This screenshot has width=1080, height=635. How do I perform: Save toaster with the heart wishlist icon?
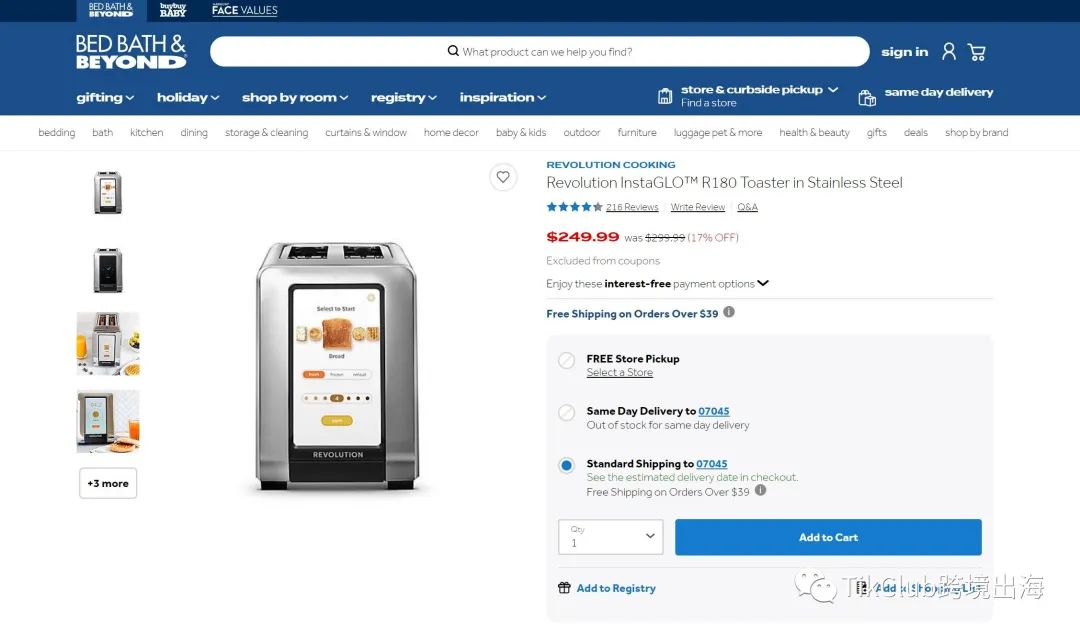pyautogui.click(x=503, y=177)
